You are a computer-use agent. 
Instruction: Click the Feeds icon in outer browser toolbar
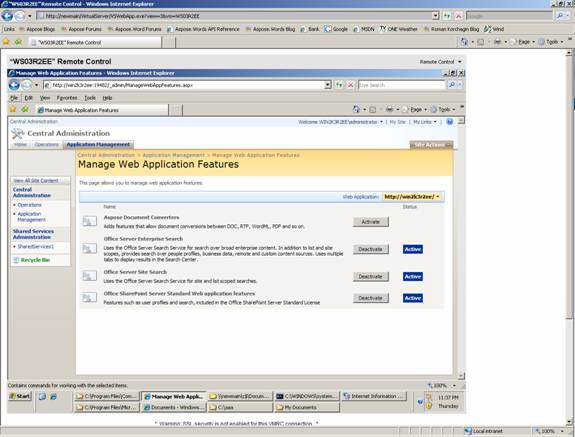click(480, 42)
